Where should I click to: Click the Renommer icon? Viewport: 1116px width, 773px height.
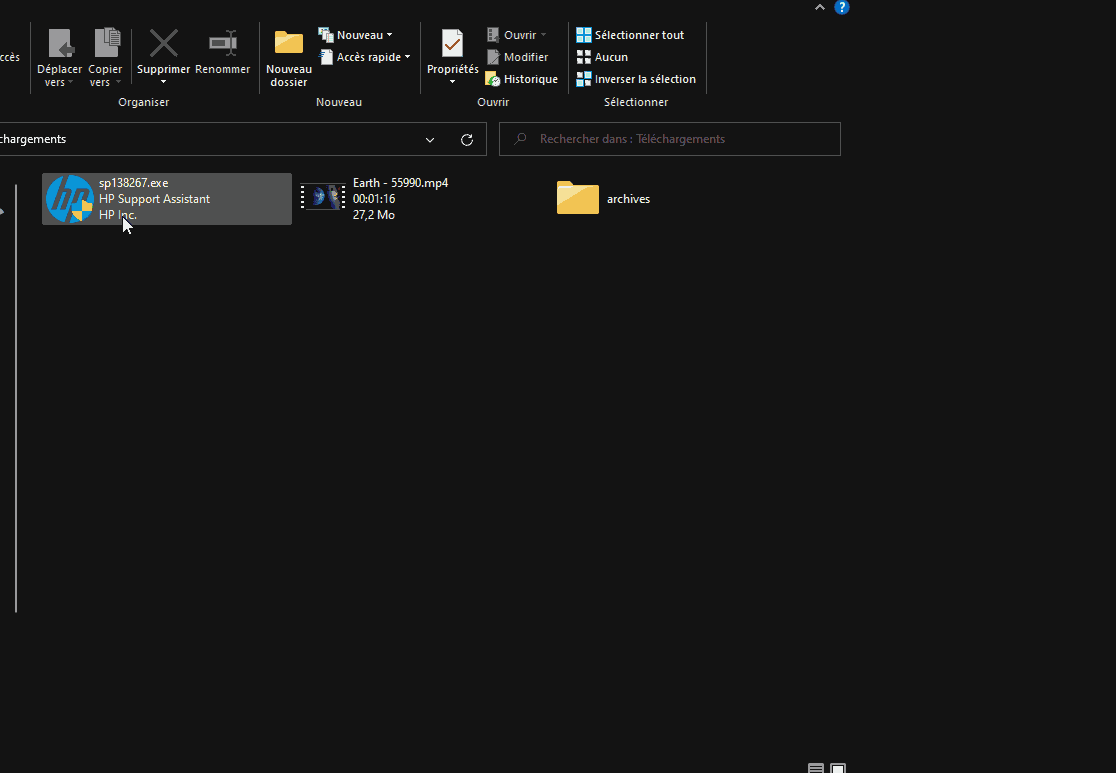pos(223,43)
